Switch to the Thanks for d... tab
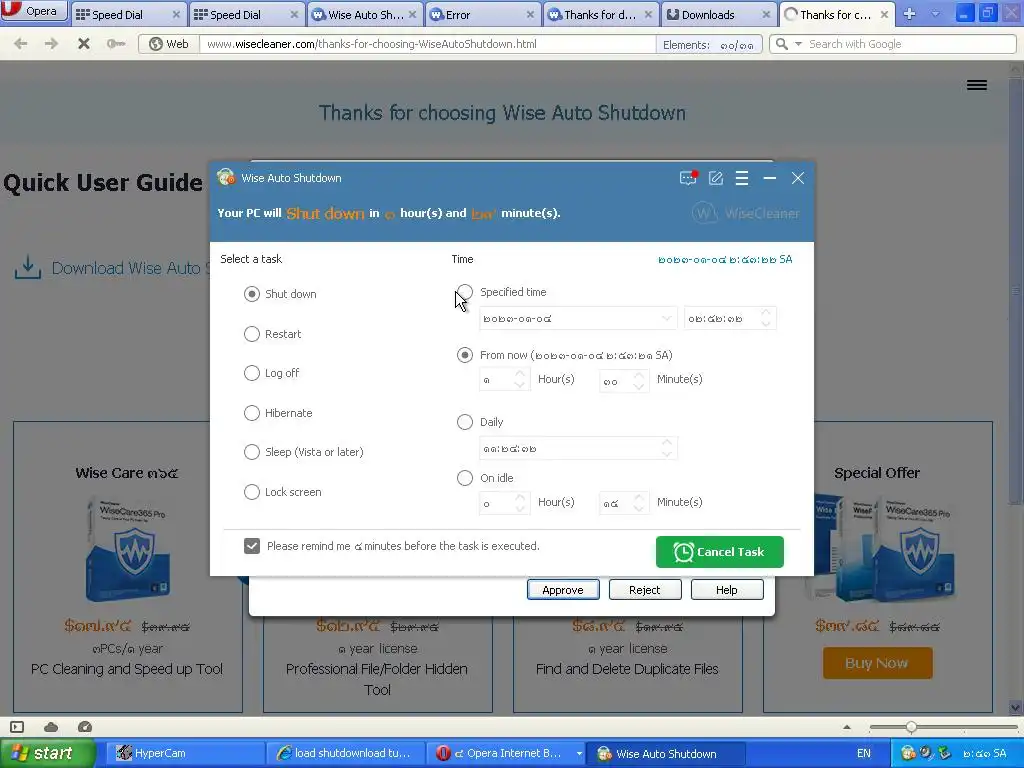 click(599, 14)
